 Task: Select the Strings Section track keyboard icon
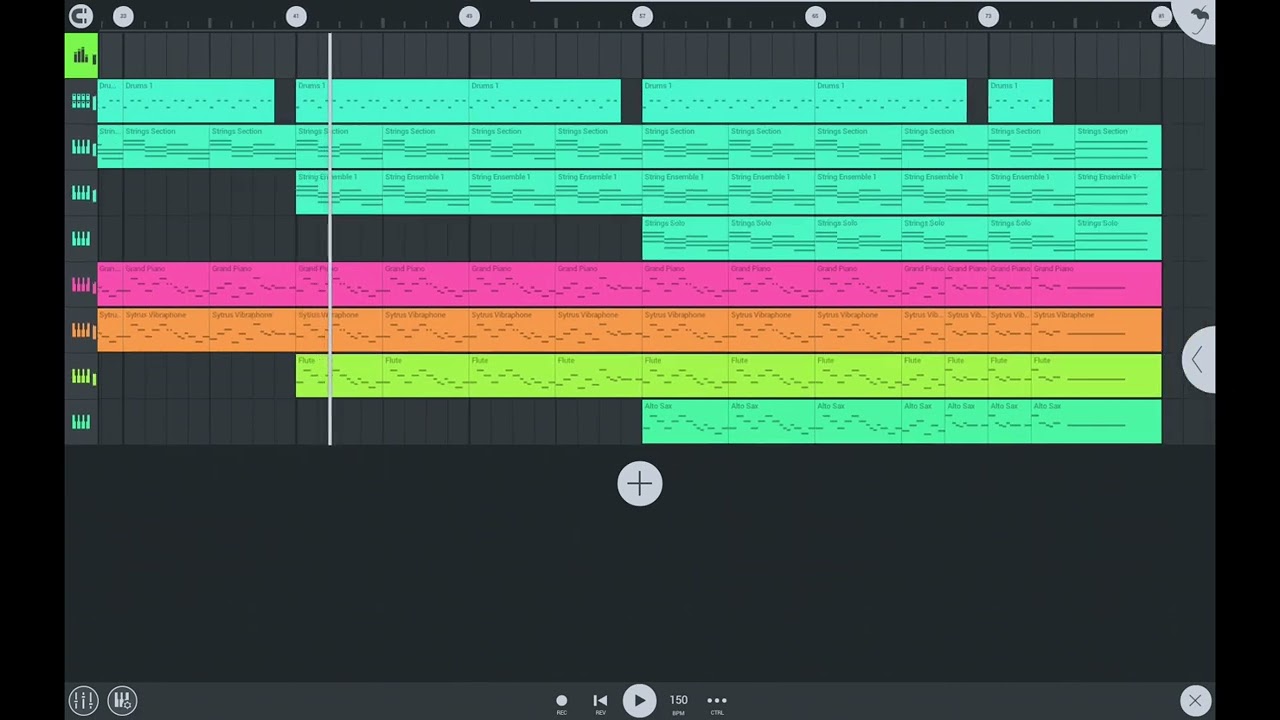[81, 147]
